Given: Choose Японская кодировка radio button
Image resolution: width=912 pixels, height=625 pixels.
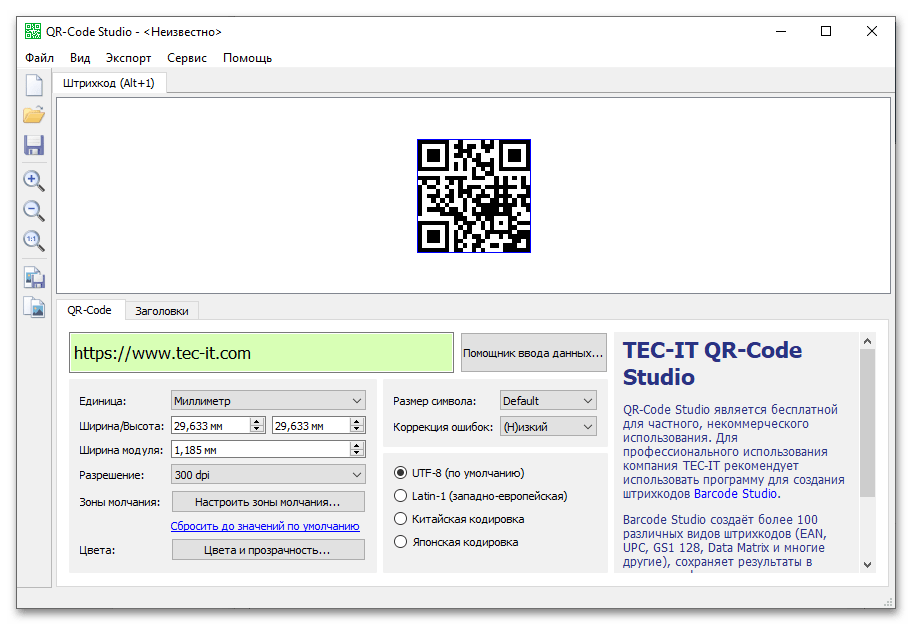Looking at the screenshot, I should (401, 542).
